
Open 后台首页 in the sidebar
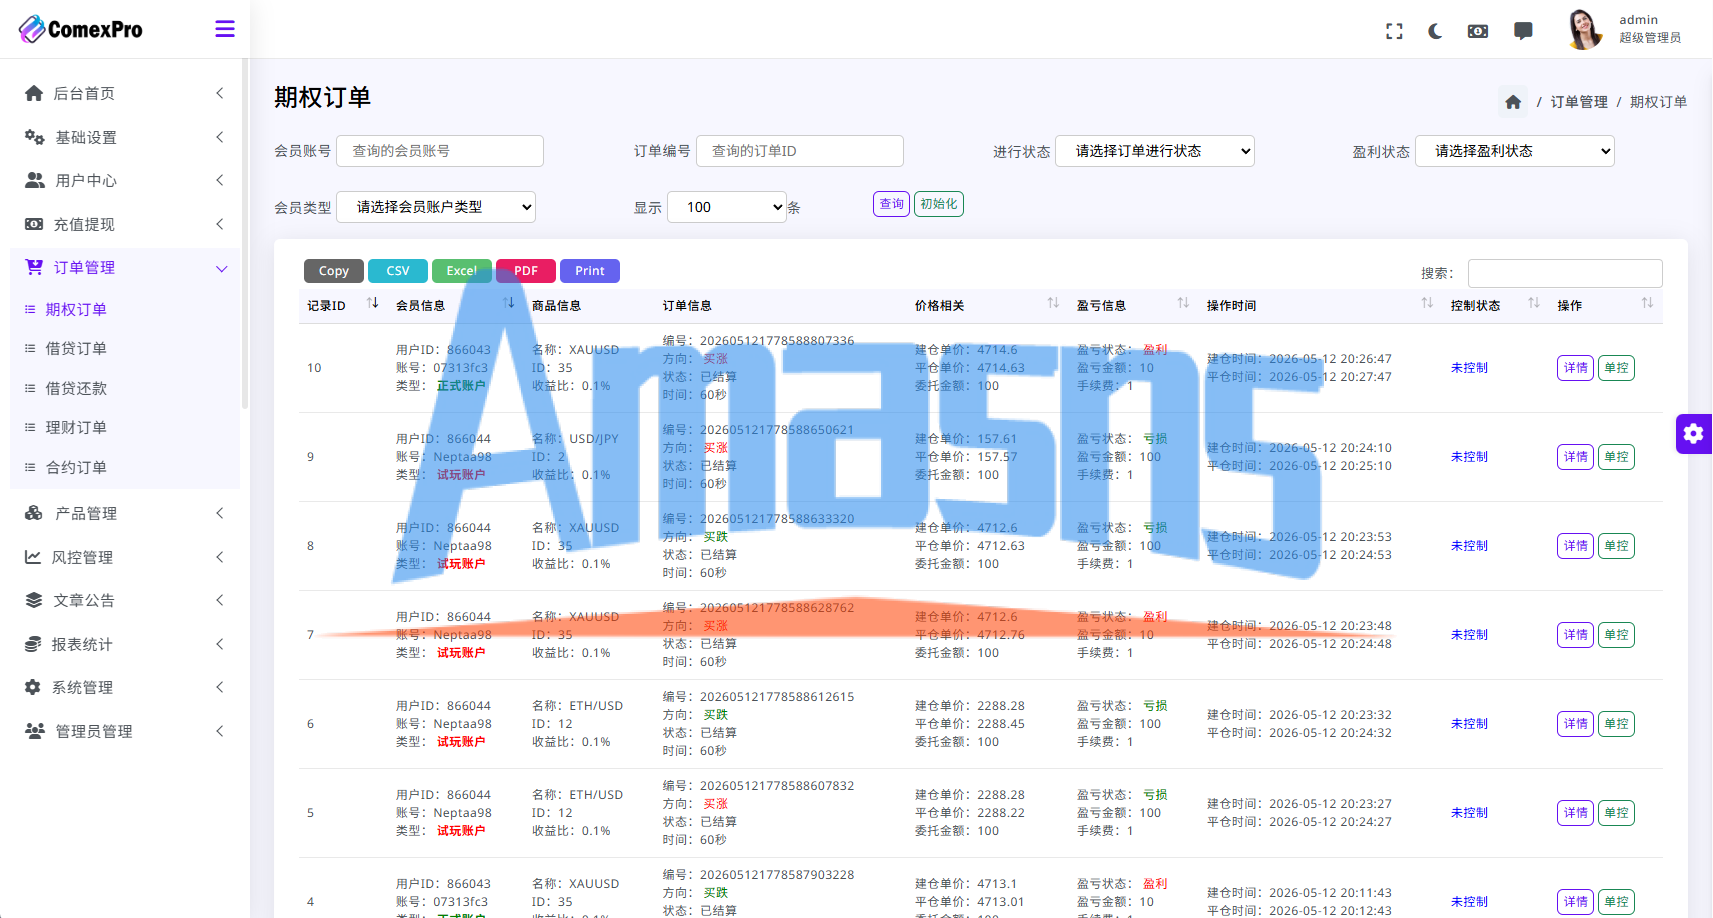coord(124,93)
